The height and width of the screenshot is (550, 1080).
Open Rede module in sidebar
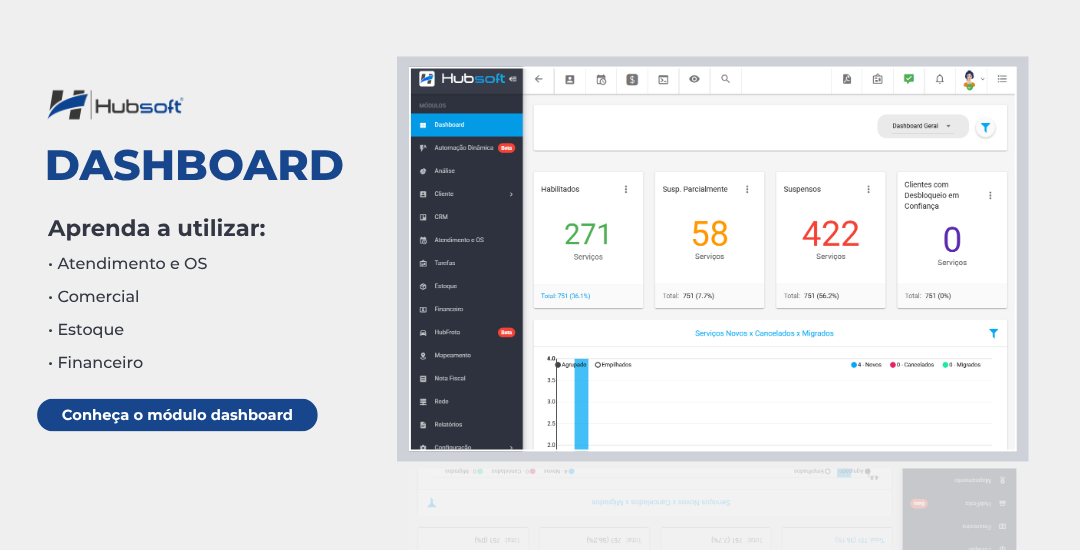click(467, 401)
